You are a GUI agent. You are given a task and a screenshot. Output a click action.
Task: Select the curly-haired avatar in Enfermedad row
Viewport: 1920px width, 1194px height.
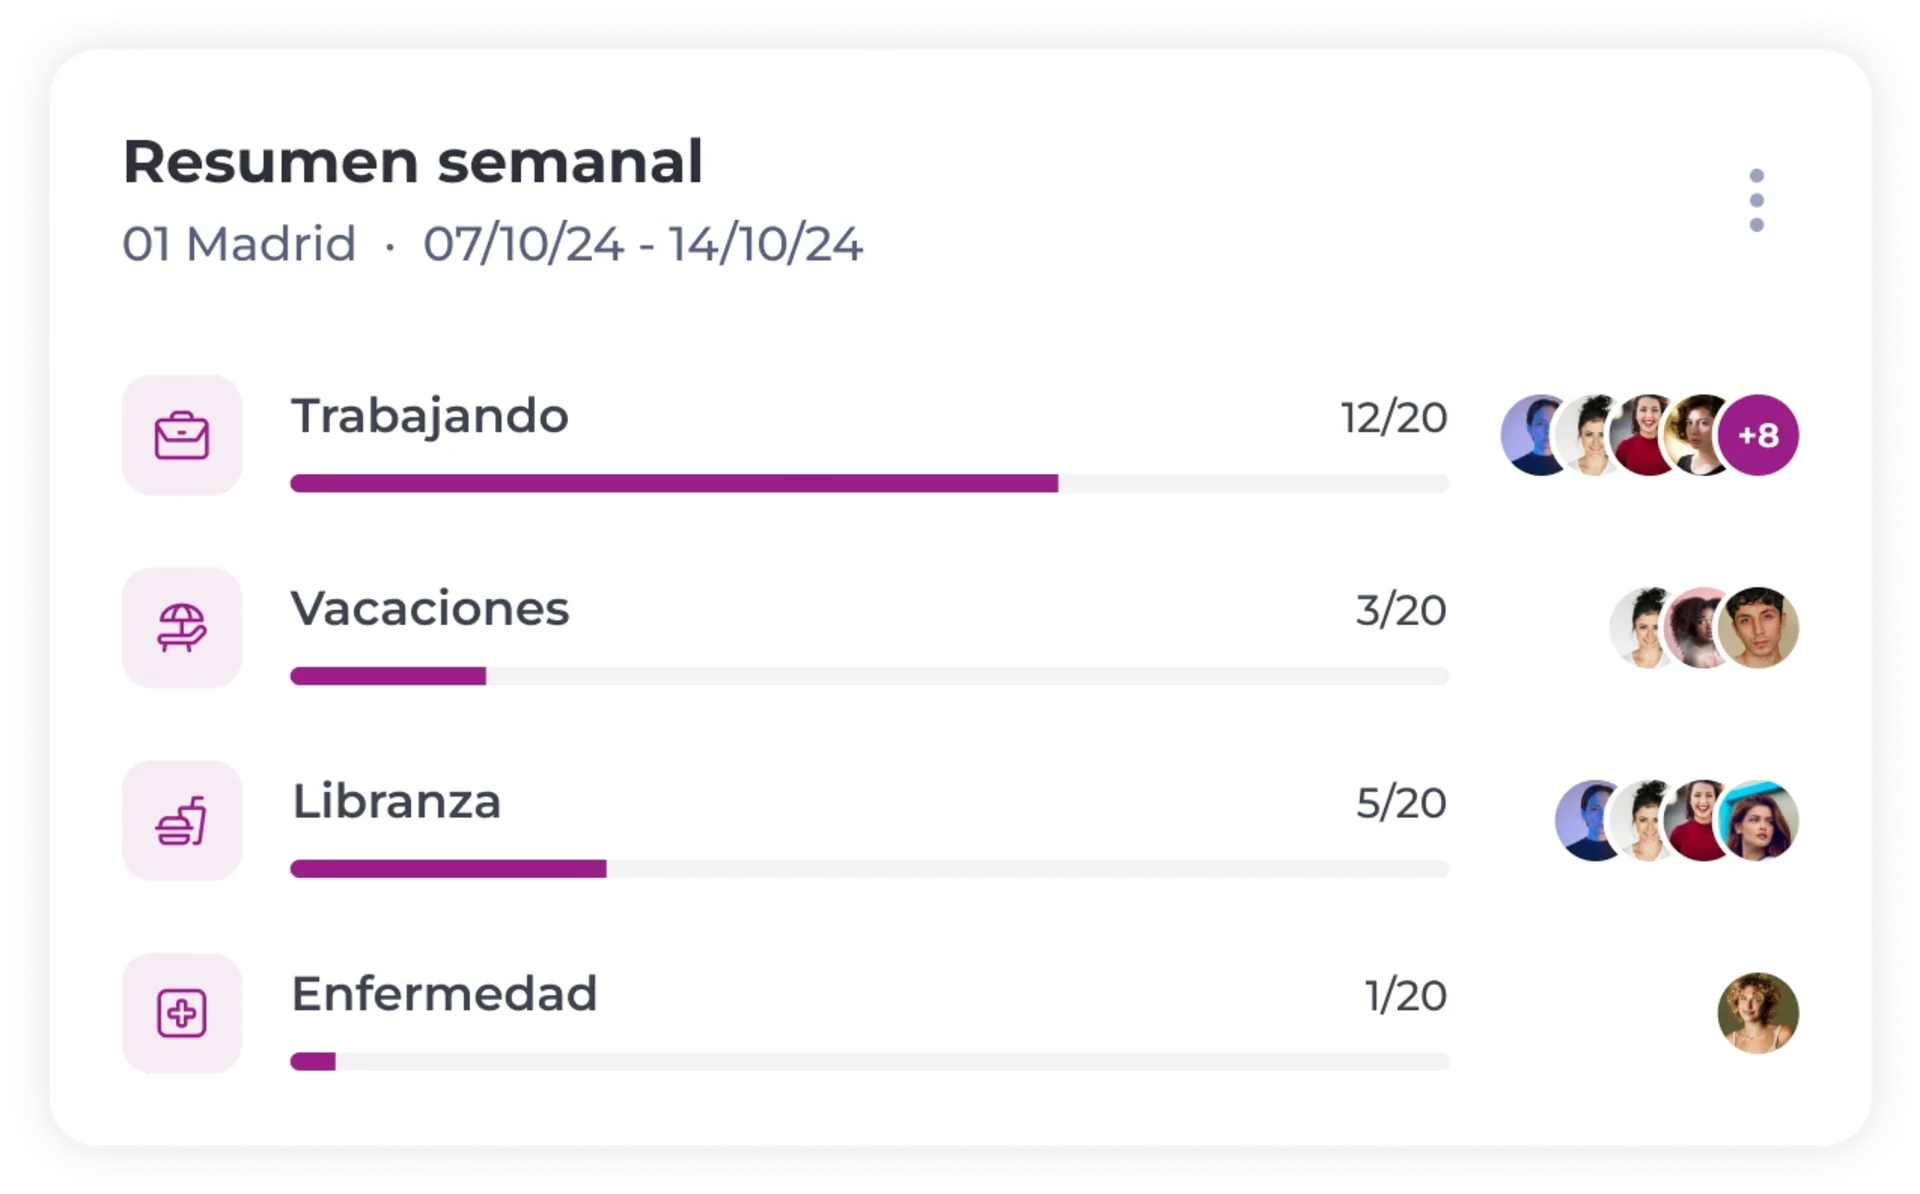(1758, 1013)
